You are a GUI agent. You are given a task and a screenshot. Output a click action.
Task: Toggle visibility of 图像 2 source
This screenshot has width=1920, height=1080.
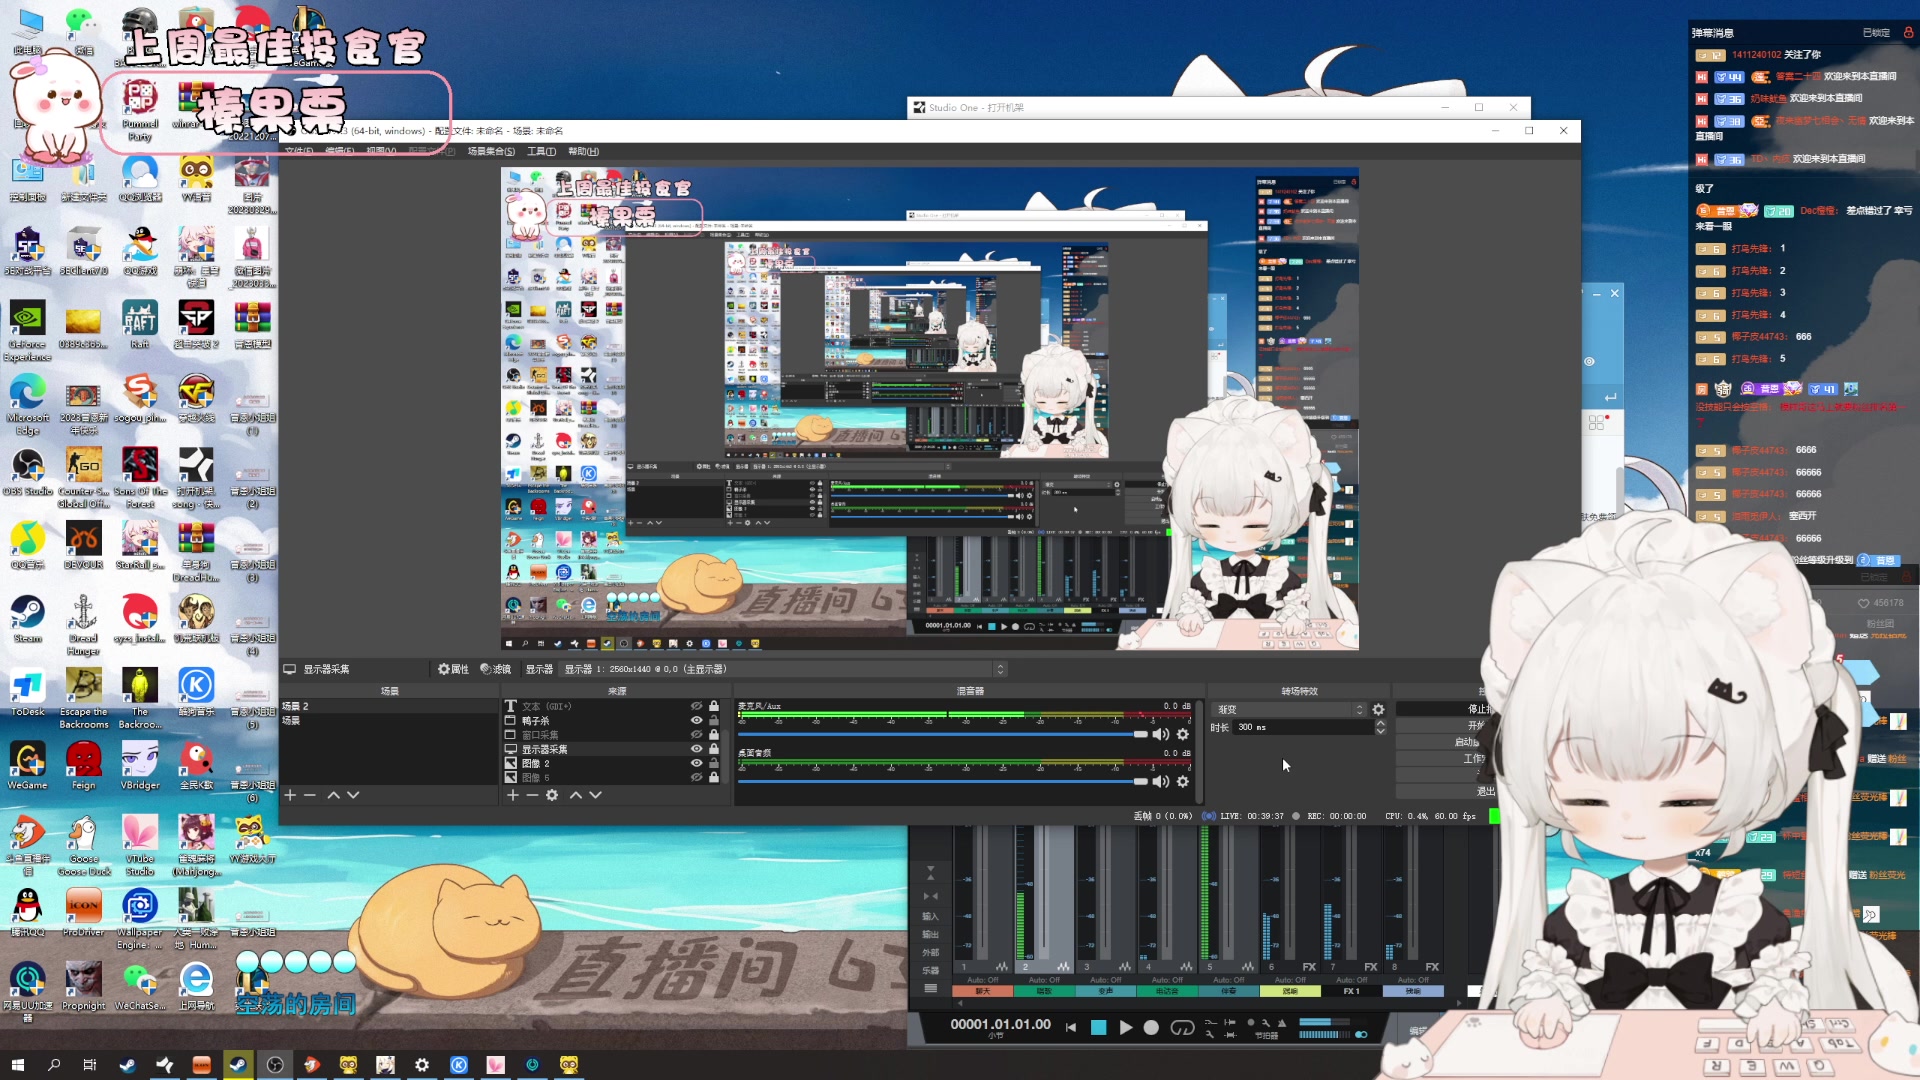point(696,763)
